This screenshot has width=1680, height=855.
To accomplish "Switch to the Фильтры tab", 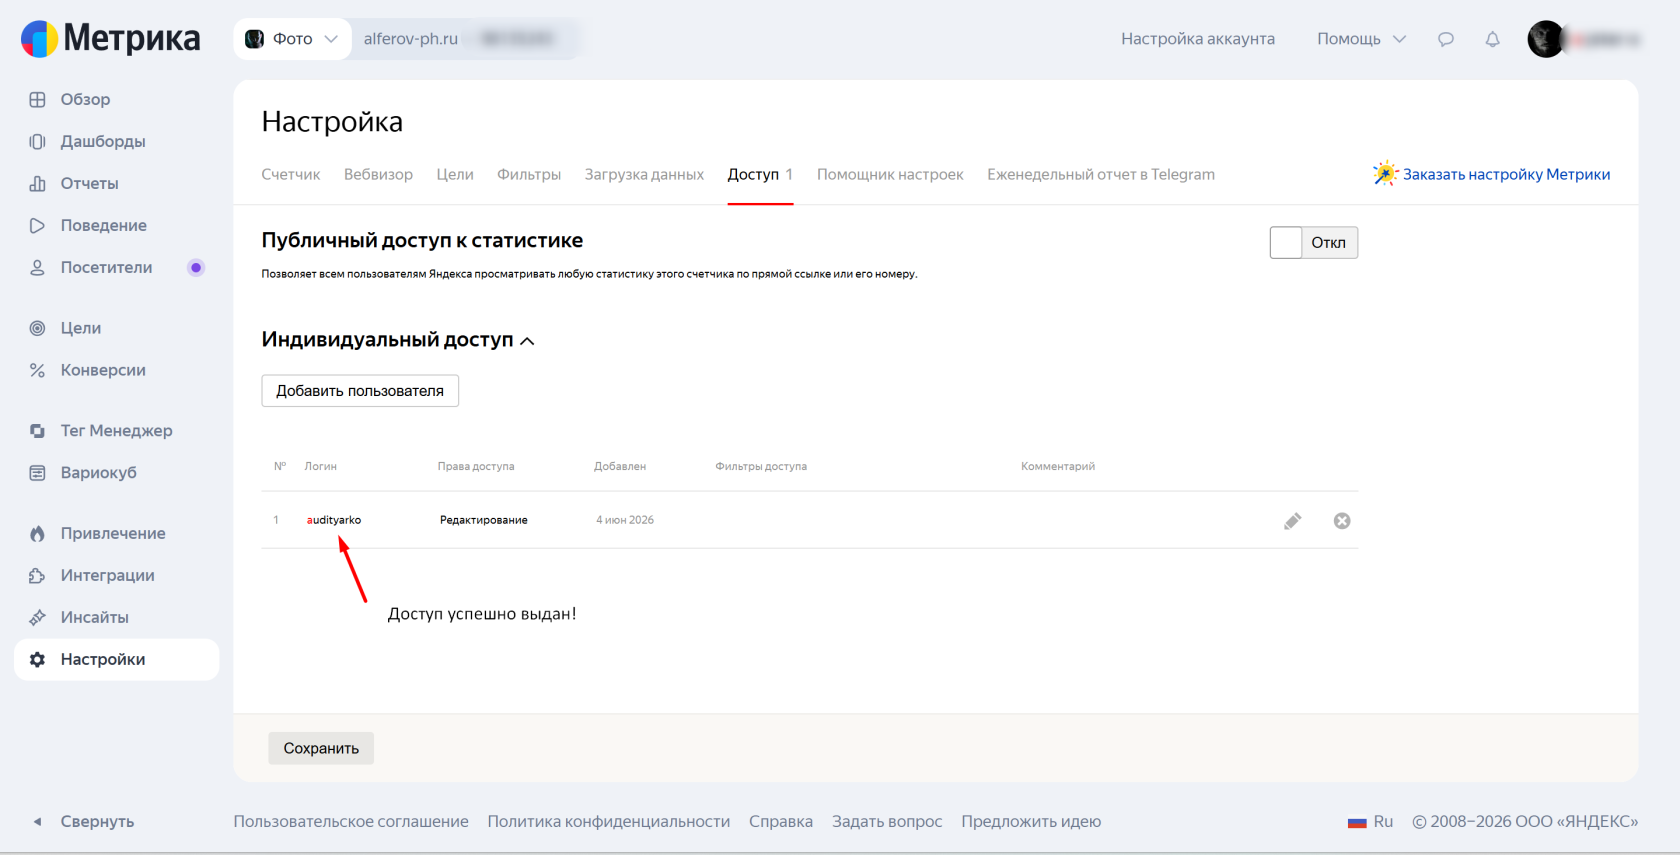I will coord(529,174).
